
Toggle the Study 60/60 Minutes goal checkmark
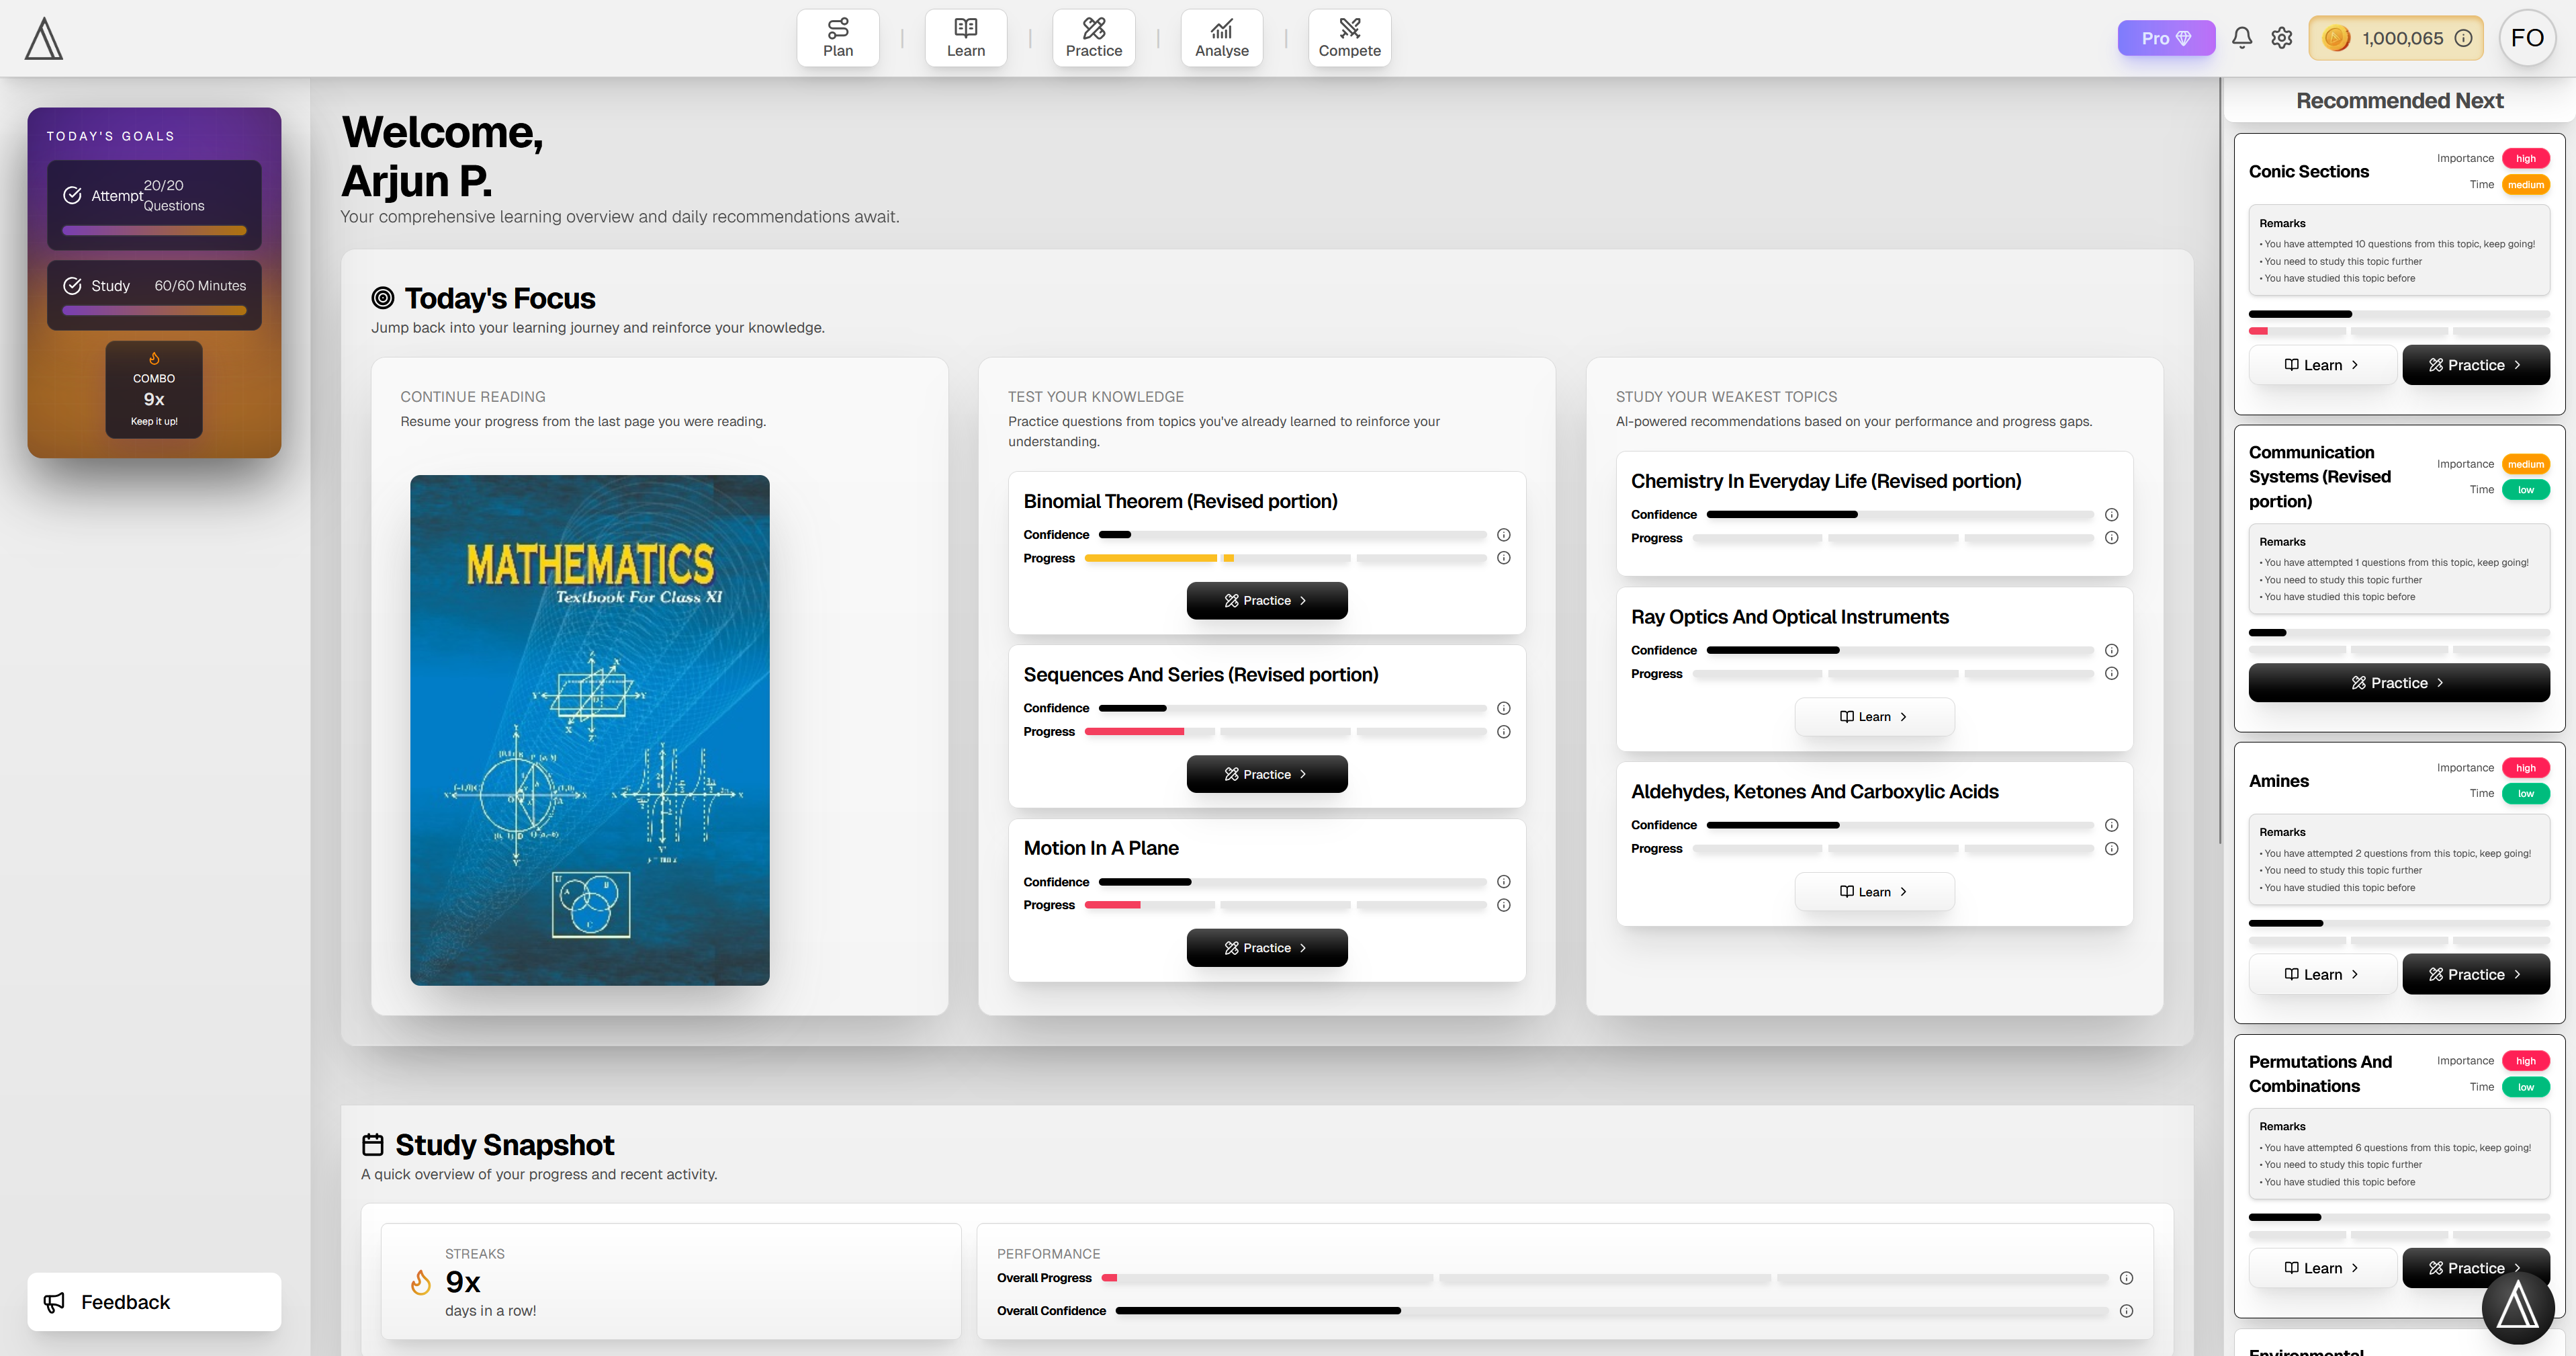72,285
